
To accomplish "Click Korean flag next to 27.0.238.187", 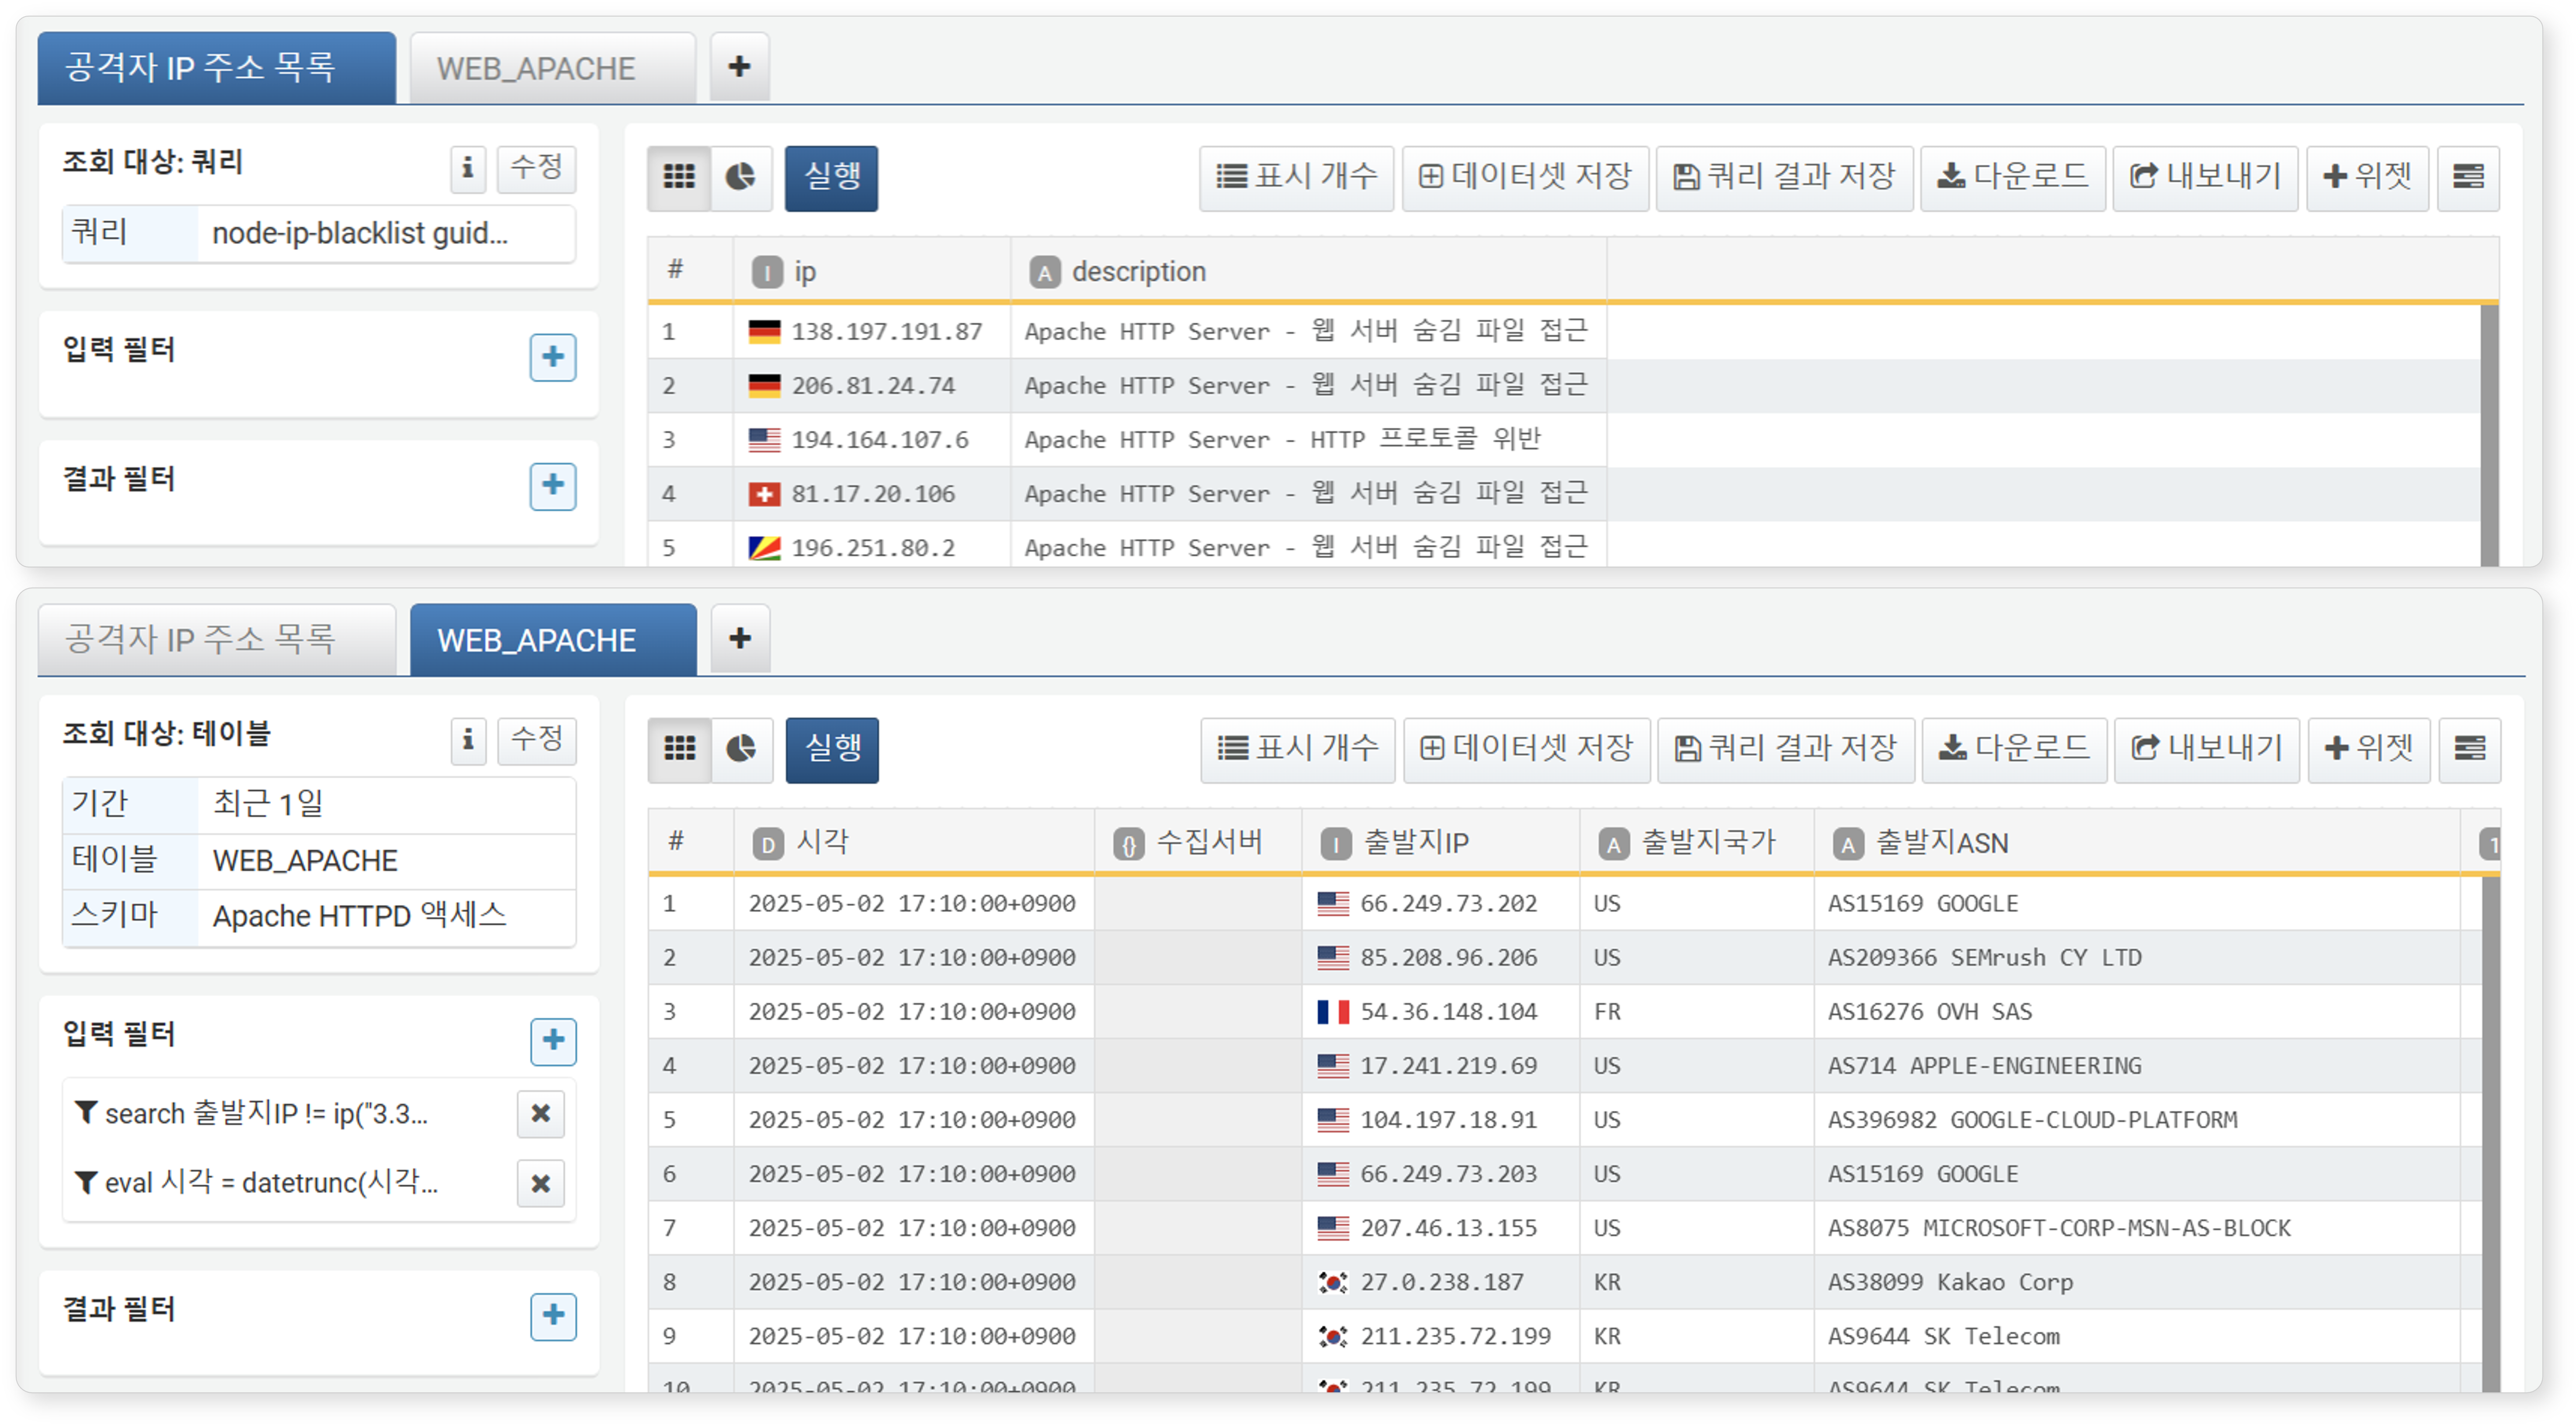I will point(1333,1282).
